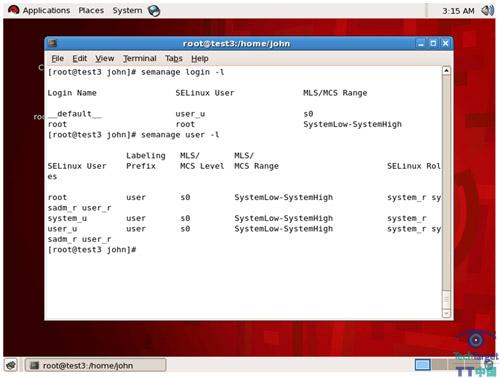Open the System menu
This screenshot has height=378, width=500.
pos(127,10)
